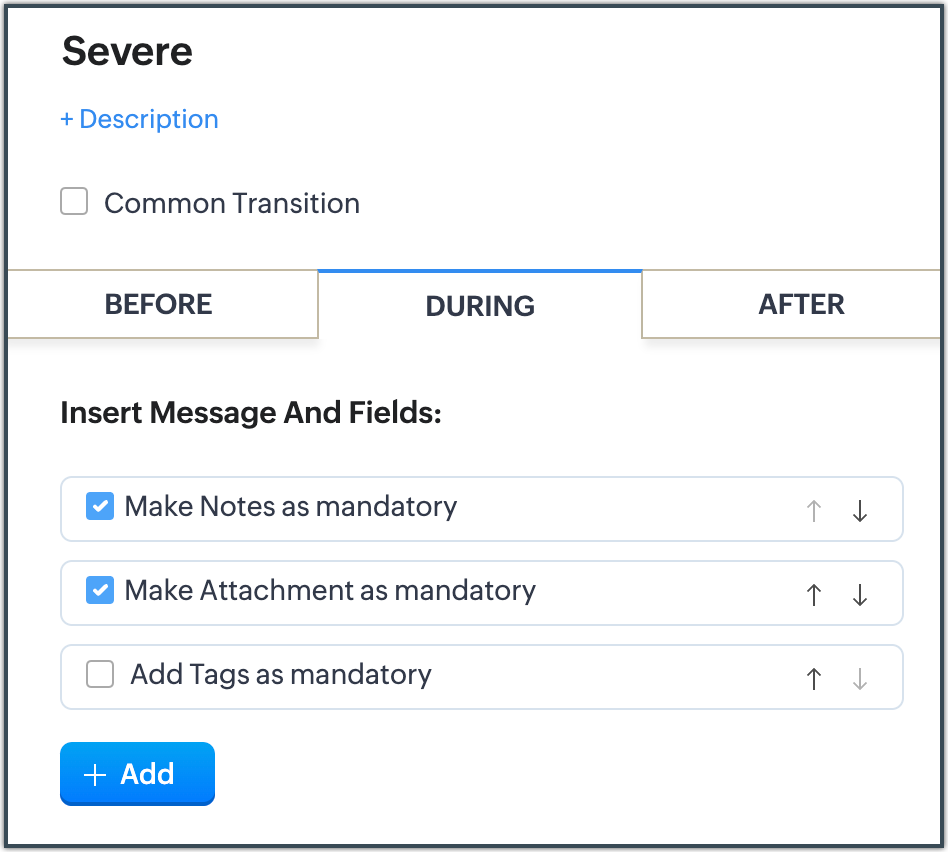Enable the Common Transition checkbox
The image size is (948, 852).
(74, 202)
